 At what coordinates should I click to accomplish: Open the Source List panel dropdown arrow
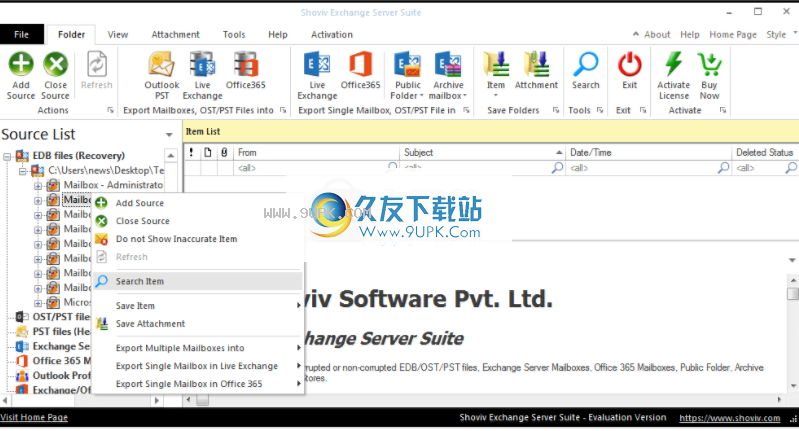(x=169, y=135)
